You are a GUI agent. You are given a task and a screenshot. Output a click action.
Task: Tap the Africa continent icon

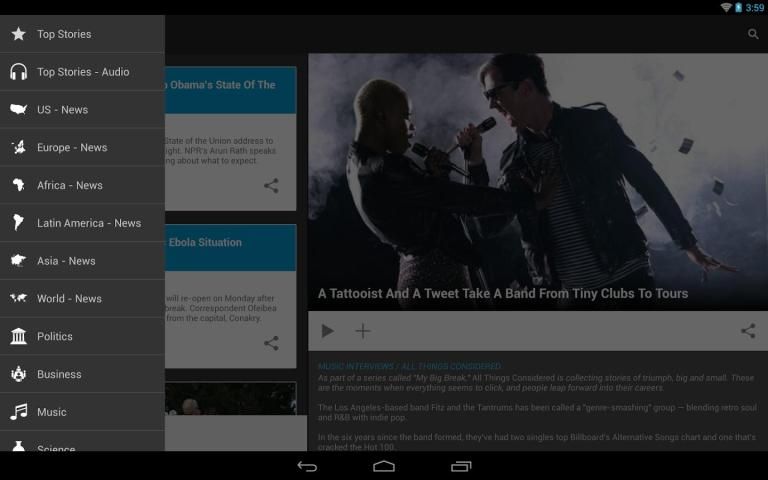click(18, 185)
